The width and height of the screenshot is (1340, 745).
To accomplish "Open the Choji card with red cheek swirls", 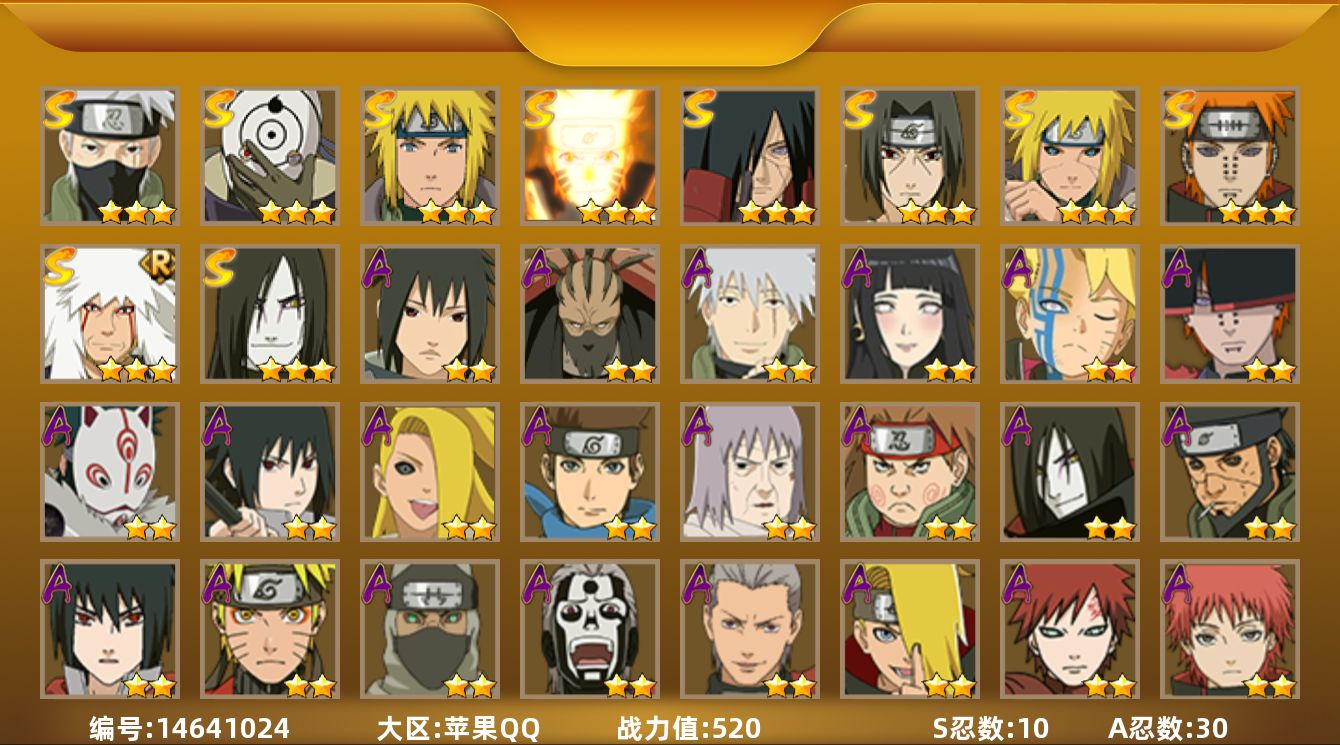I will click(x=910, y=472).
